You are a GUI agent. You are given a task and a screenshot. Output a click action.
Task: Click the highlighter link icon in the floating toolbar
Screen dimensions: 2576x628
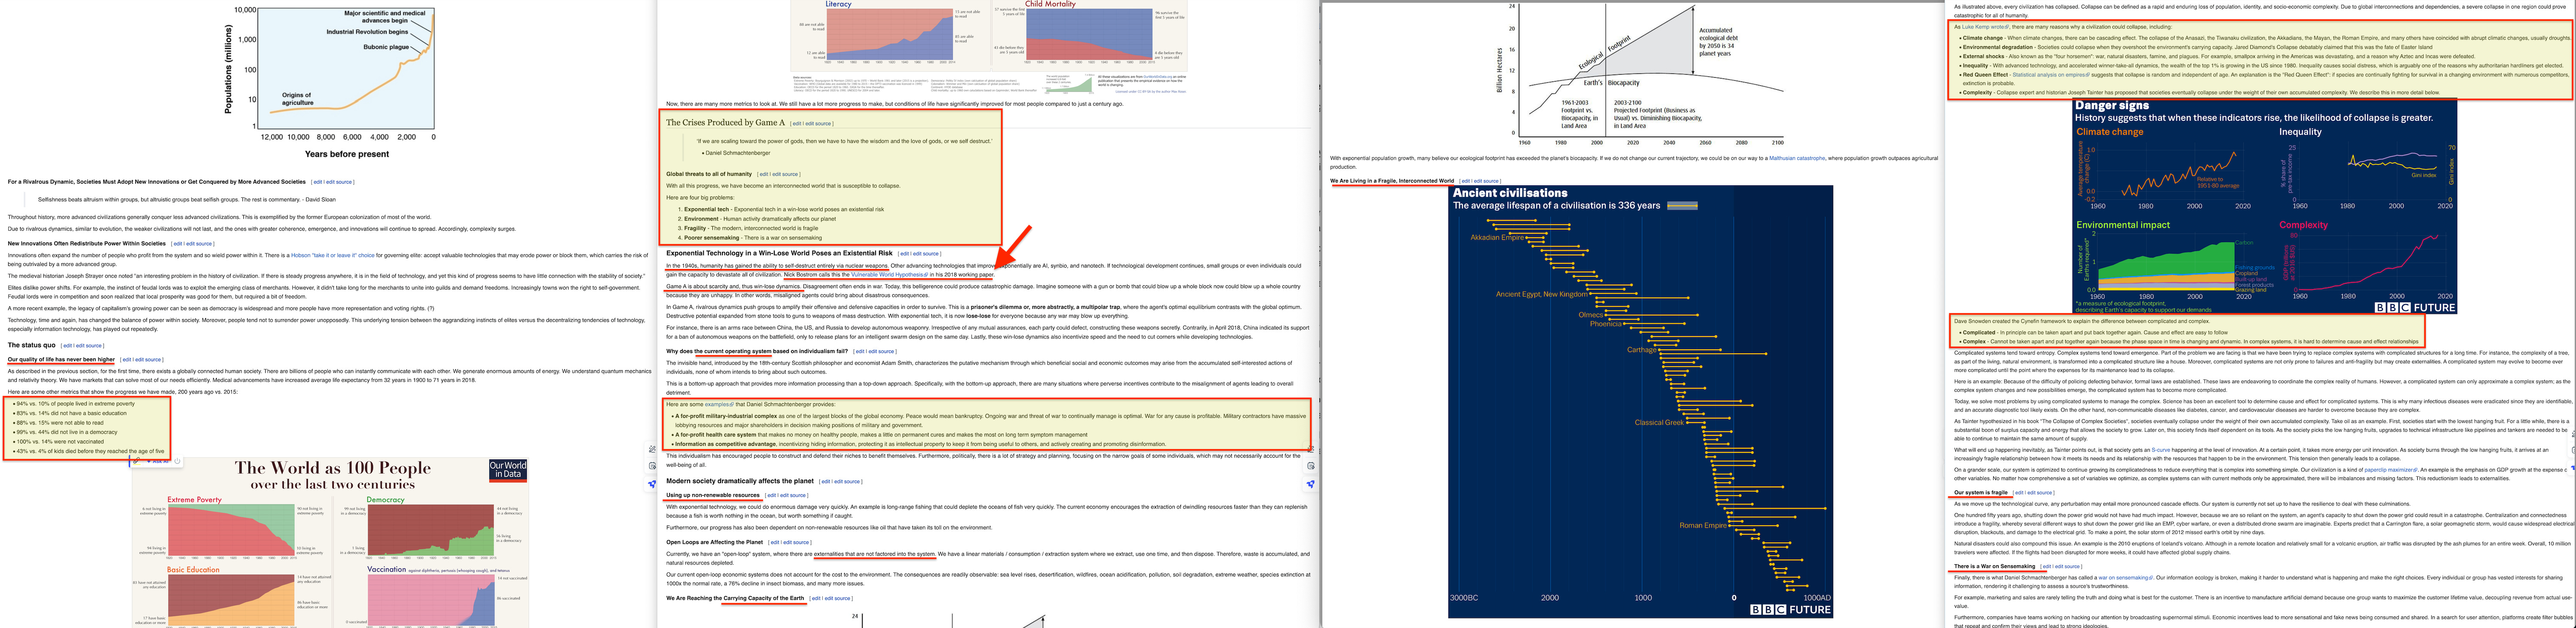pyautogui.click(x=137, y=461)
